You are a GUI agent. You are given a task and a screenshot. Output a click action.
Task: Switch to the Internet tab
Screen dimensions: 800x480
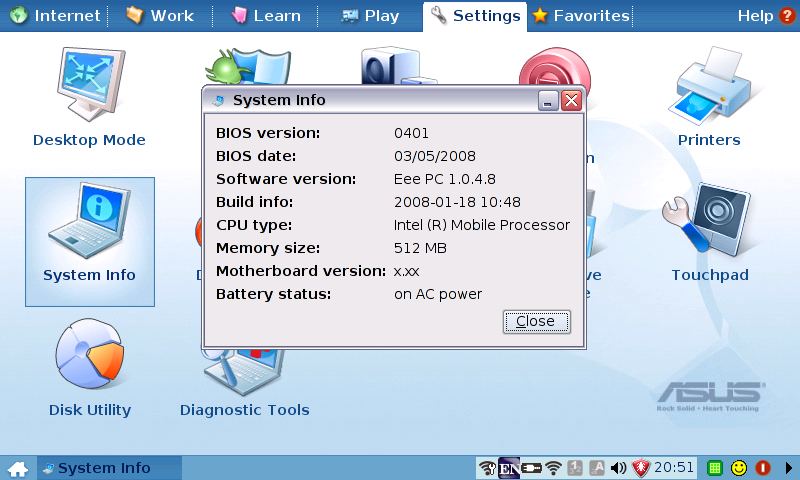click(55, 16)
